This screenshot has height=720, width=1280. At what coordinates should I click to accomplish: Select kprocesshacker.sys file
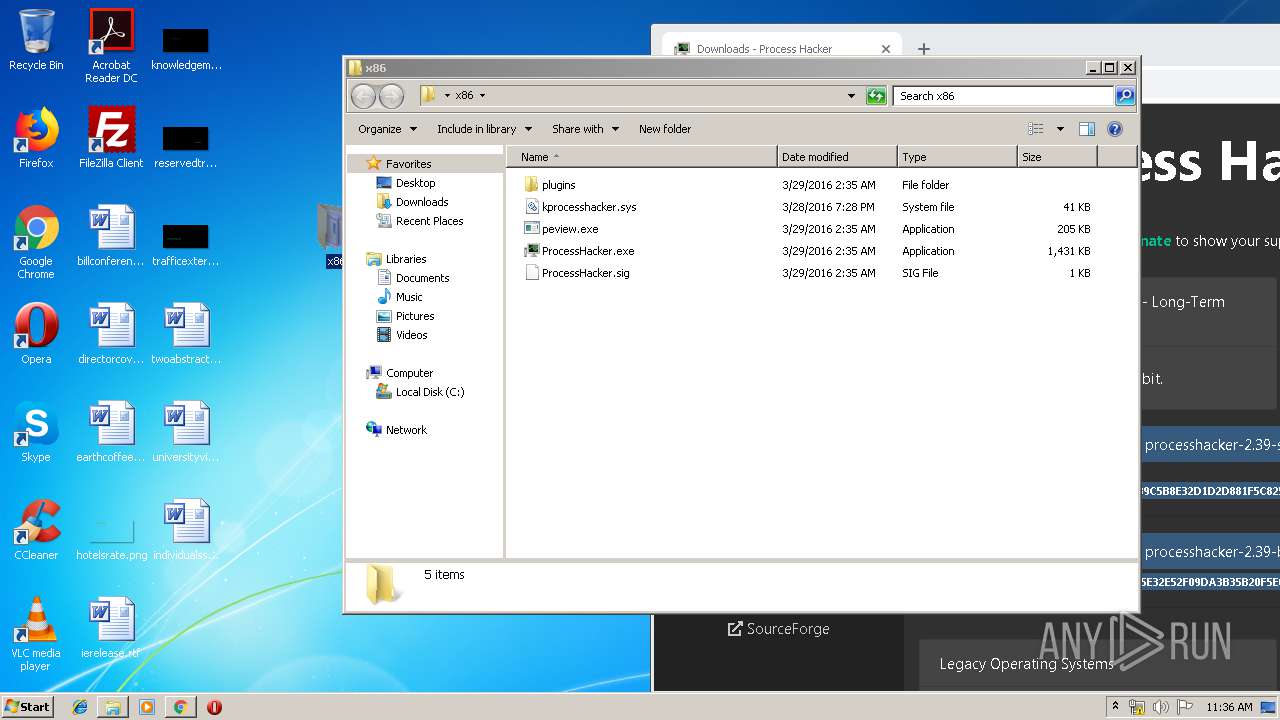coord(810,207)
